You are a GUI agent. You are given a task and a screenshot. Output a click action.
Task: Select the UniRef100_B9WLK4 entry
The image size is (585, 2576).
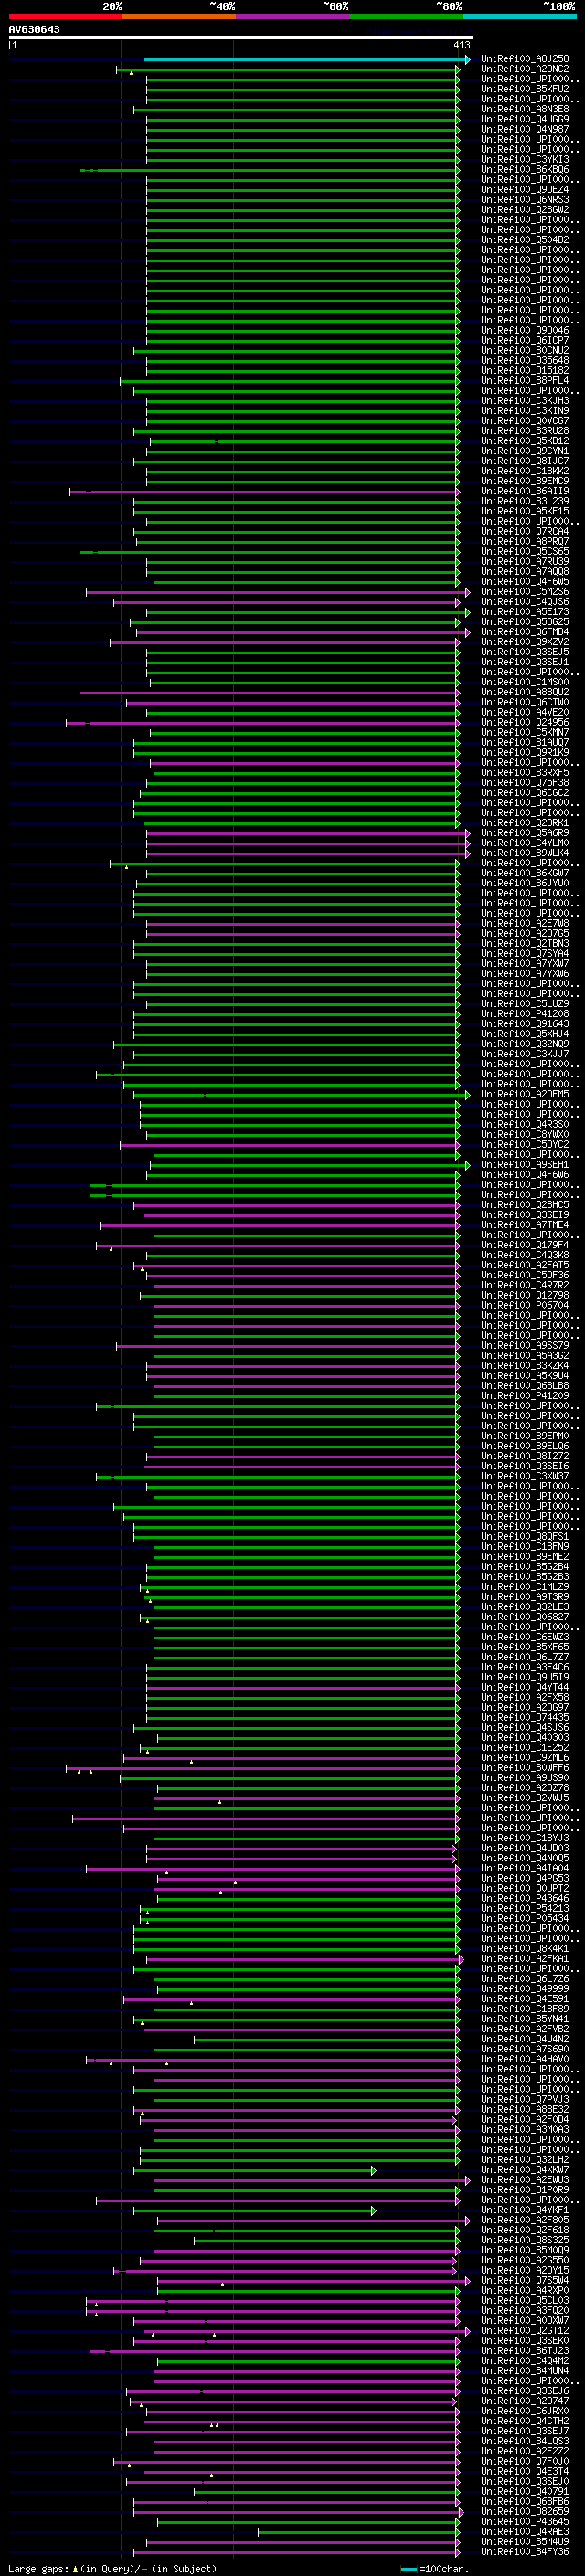(x=525, y=853)
